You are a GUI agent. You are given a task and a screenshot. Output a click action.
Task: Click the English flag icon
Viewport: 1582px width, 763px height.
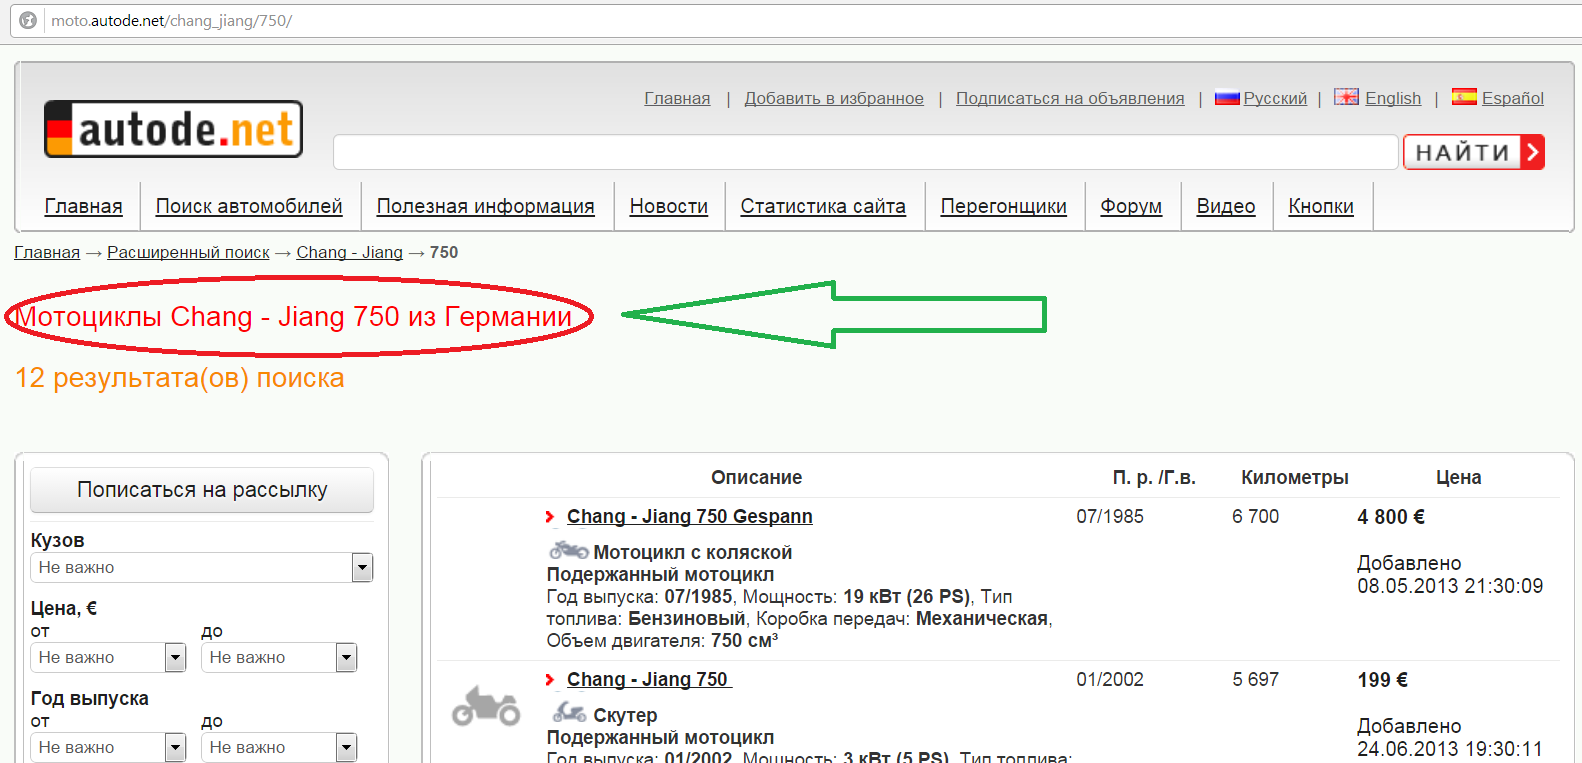click(1346, 97)
